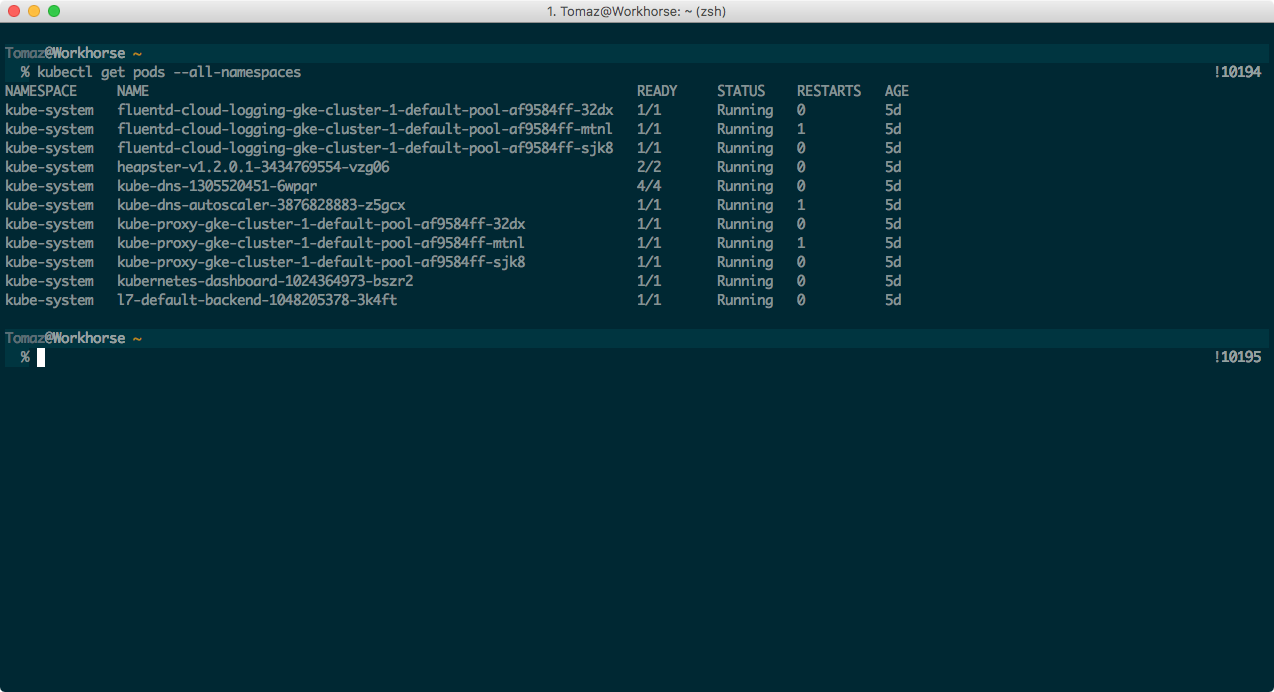This screenshot has height=692, width=1274.
Task: Click restart count 1 for kube-proxy mtnl pod
Action: click(x=801, y=243)
